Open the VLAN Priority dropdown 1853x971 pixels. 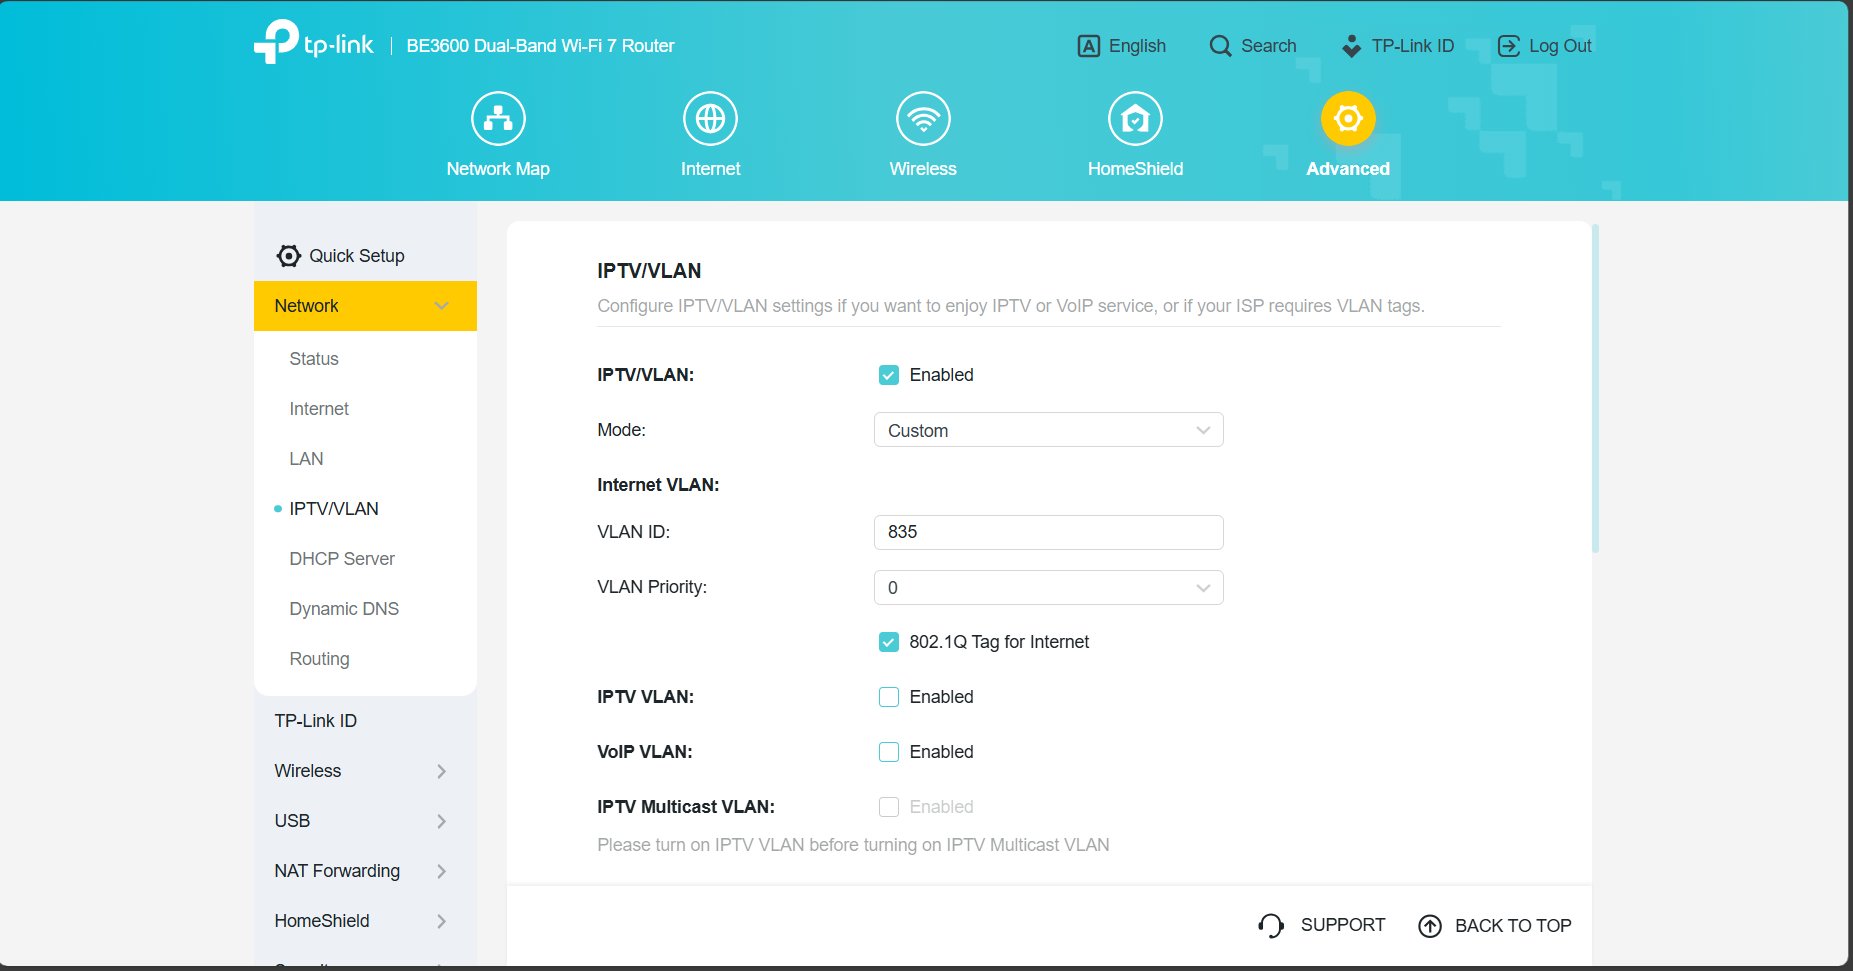click(x=1048, y=587)
